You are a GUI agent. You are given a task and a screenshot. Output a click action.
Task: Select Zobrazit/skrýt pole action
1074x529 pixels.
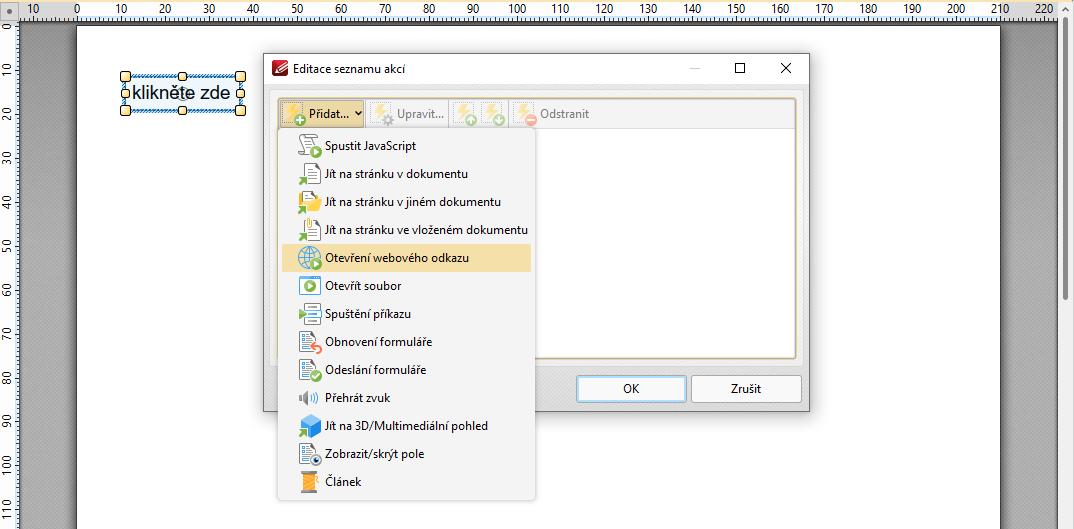coord(406,454)
